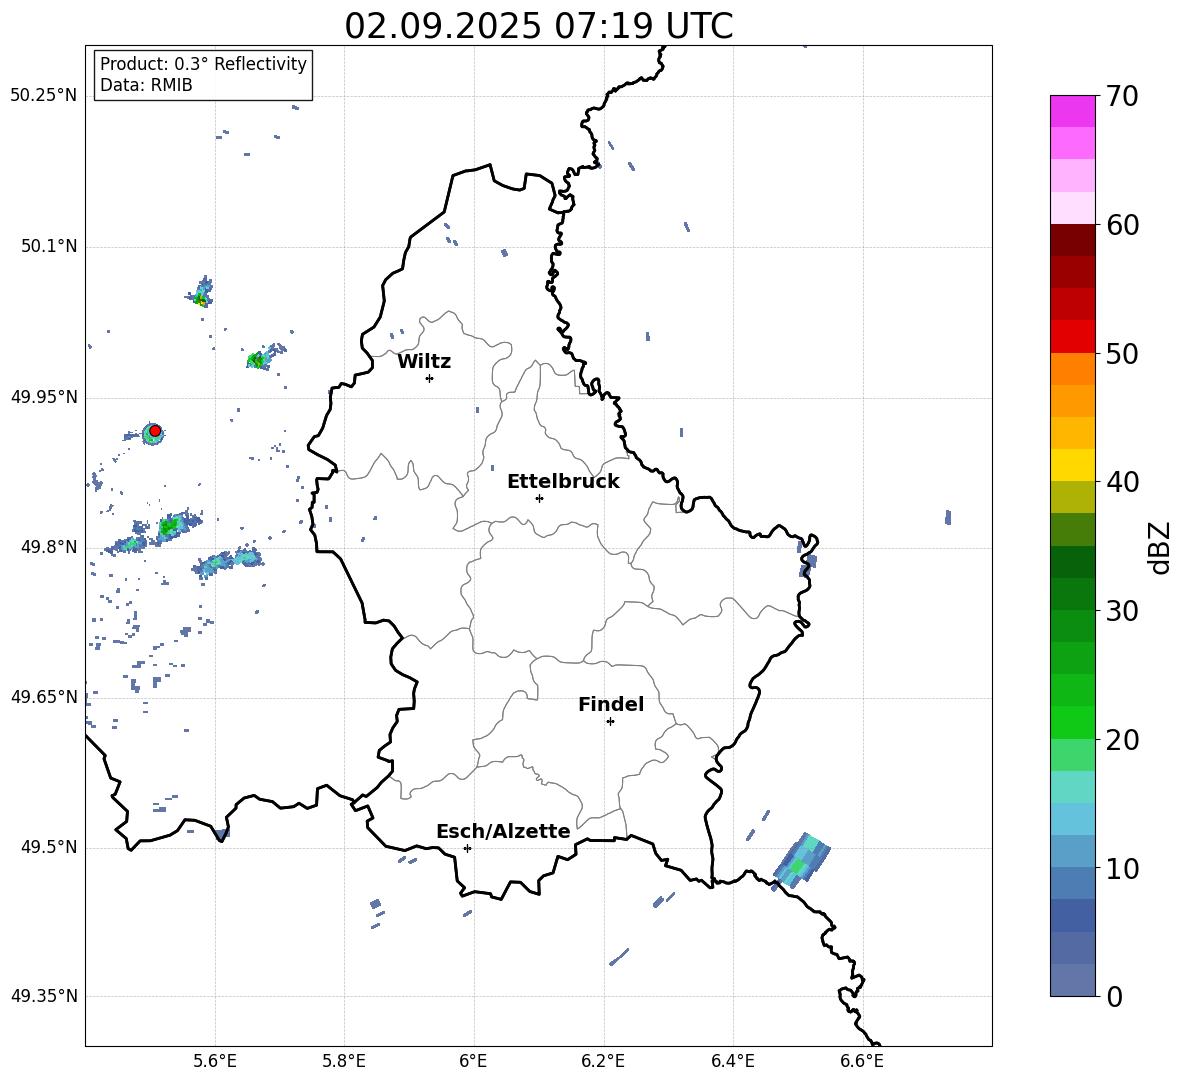Click the 6.2°E longitude label
This screenshot has width=1184, height=1081.
point(603,1061)
